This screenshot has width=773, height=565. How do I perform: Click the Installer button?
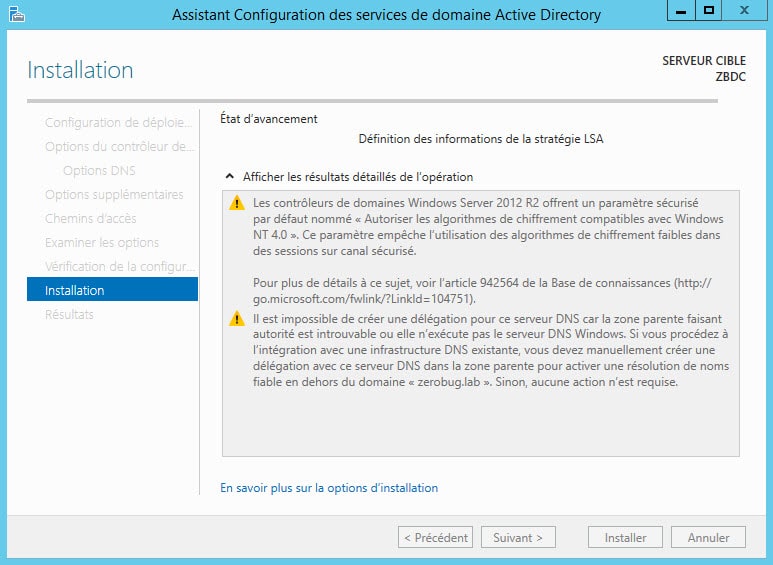pyautogui.click(x=625, y=537)
